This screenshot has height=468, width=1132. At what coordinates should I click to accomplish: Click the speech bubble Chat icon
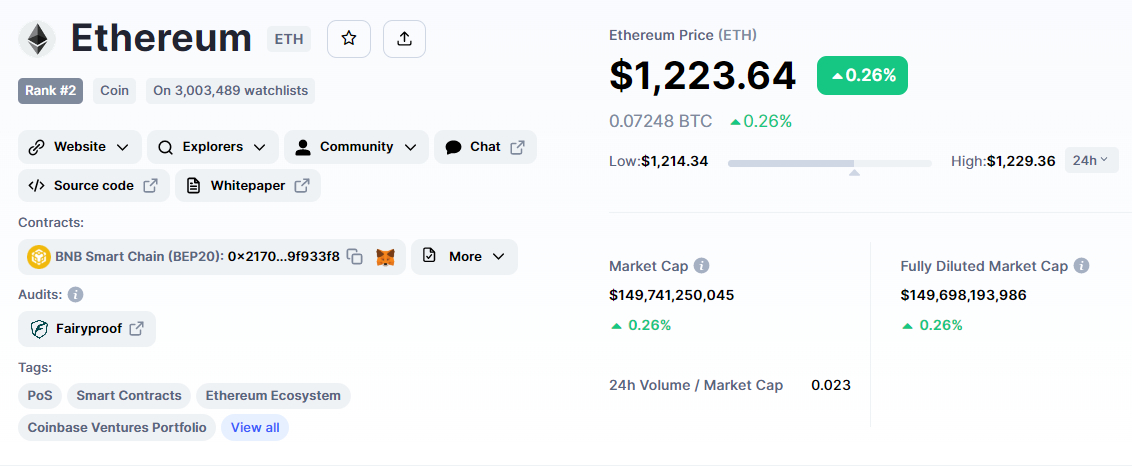[x=453, y=147]
